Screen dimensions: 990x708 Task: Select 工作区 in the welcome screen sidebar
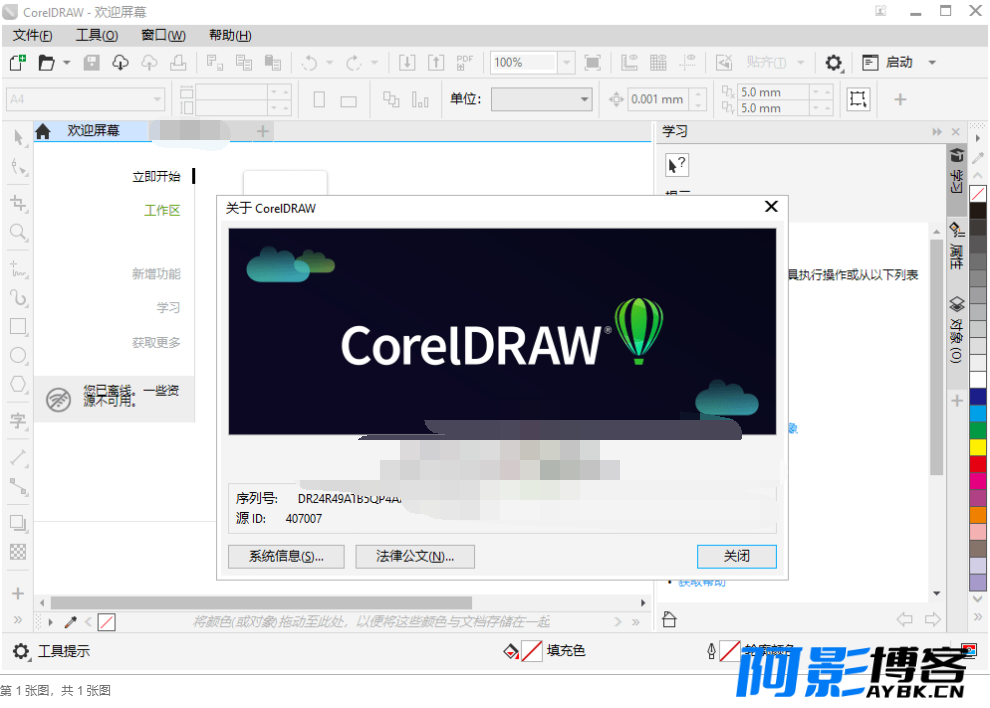point(162,210)
